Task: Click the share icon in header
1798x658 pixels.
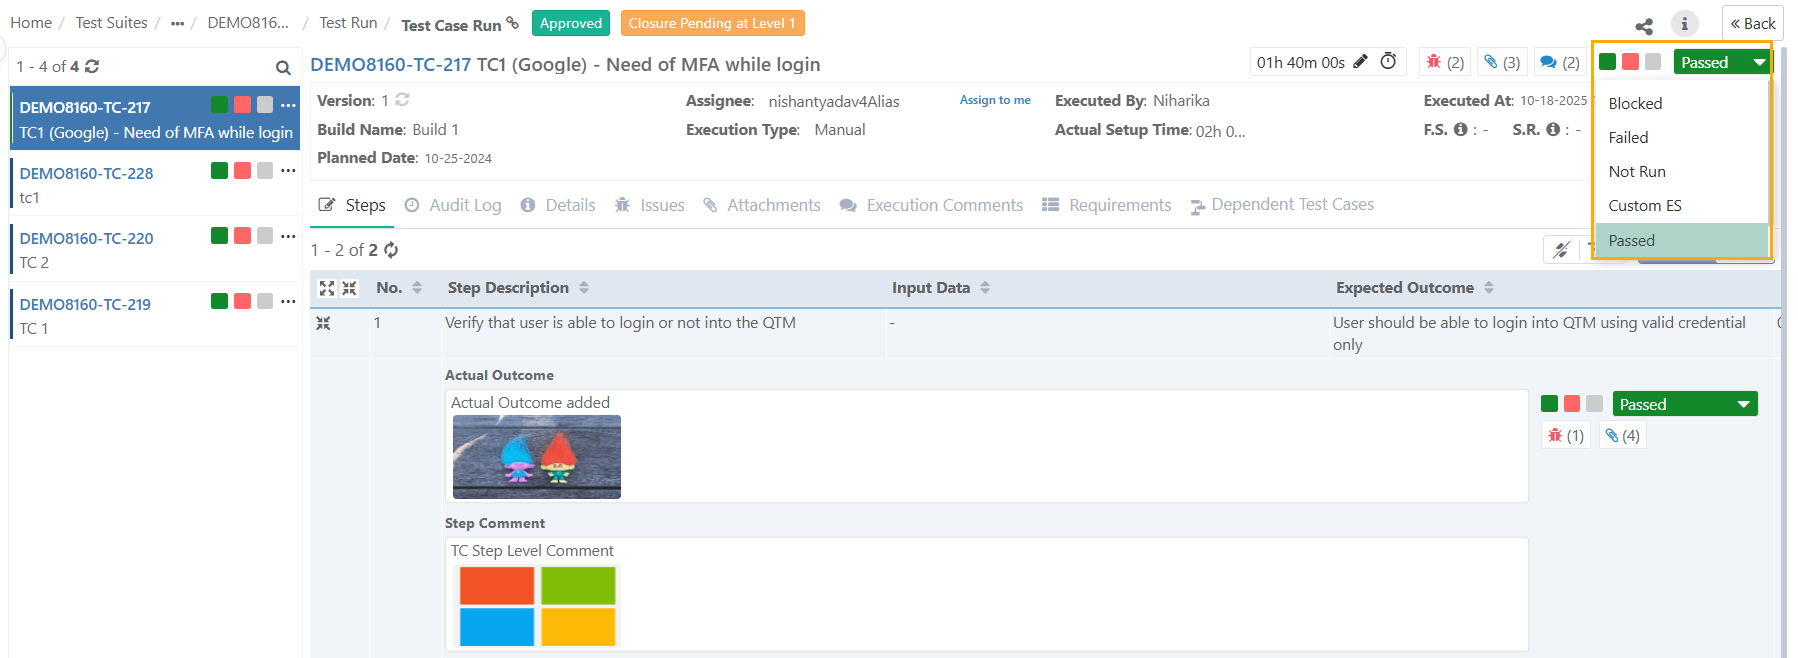Action: point(1643,25)
